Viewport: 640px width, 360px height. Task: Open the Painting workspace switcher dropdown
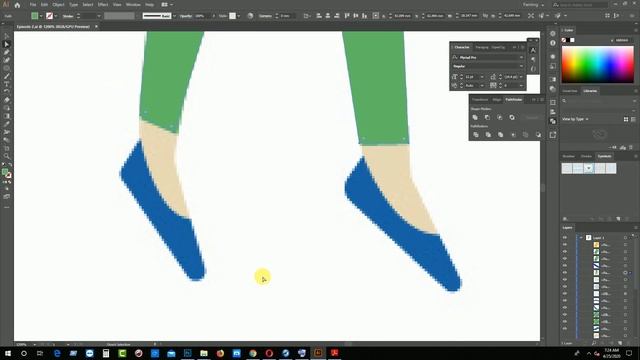533,5
